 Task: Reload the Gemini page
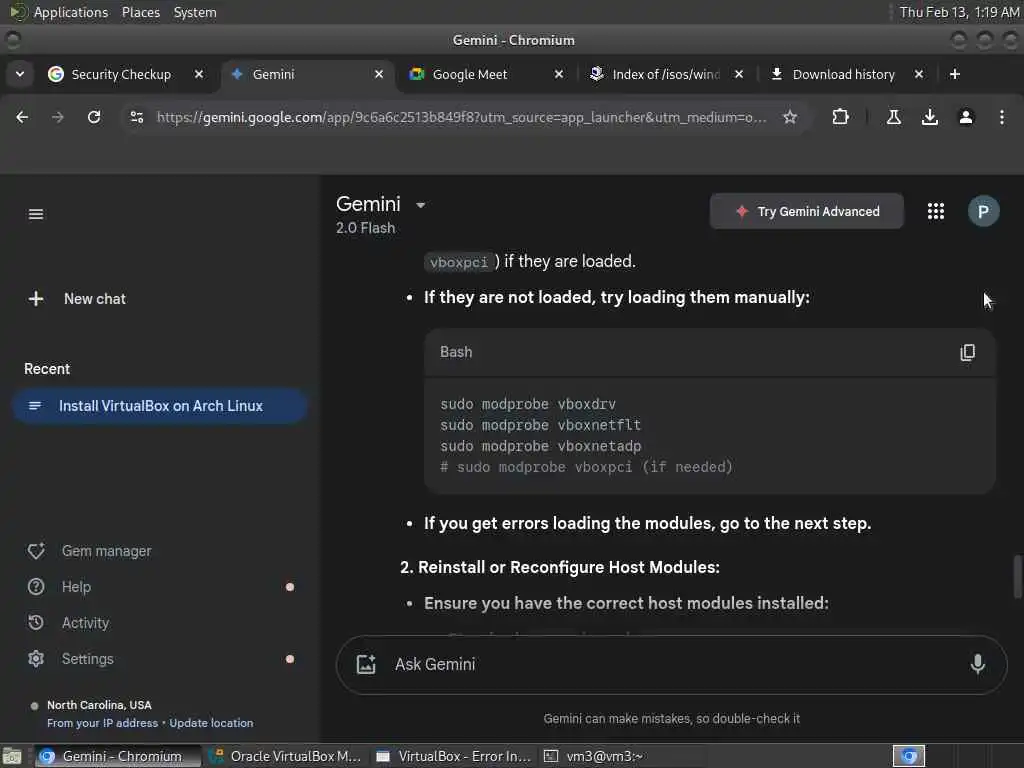[94, 117]
